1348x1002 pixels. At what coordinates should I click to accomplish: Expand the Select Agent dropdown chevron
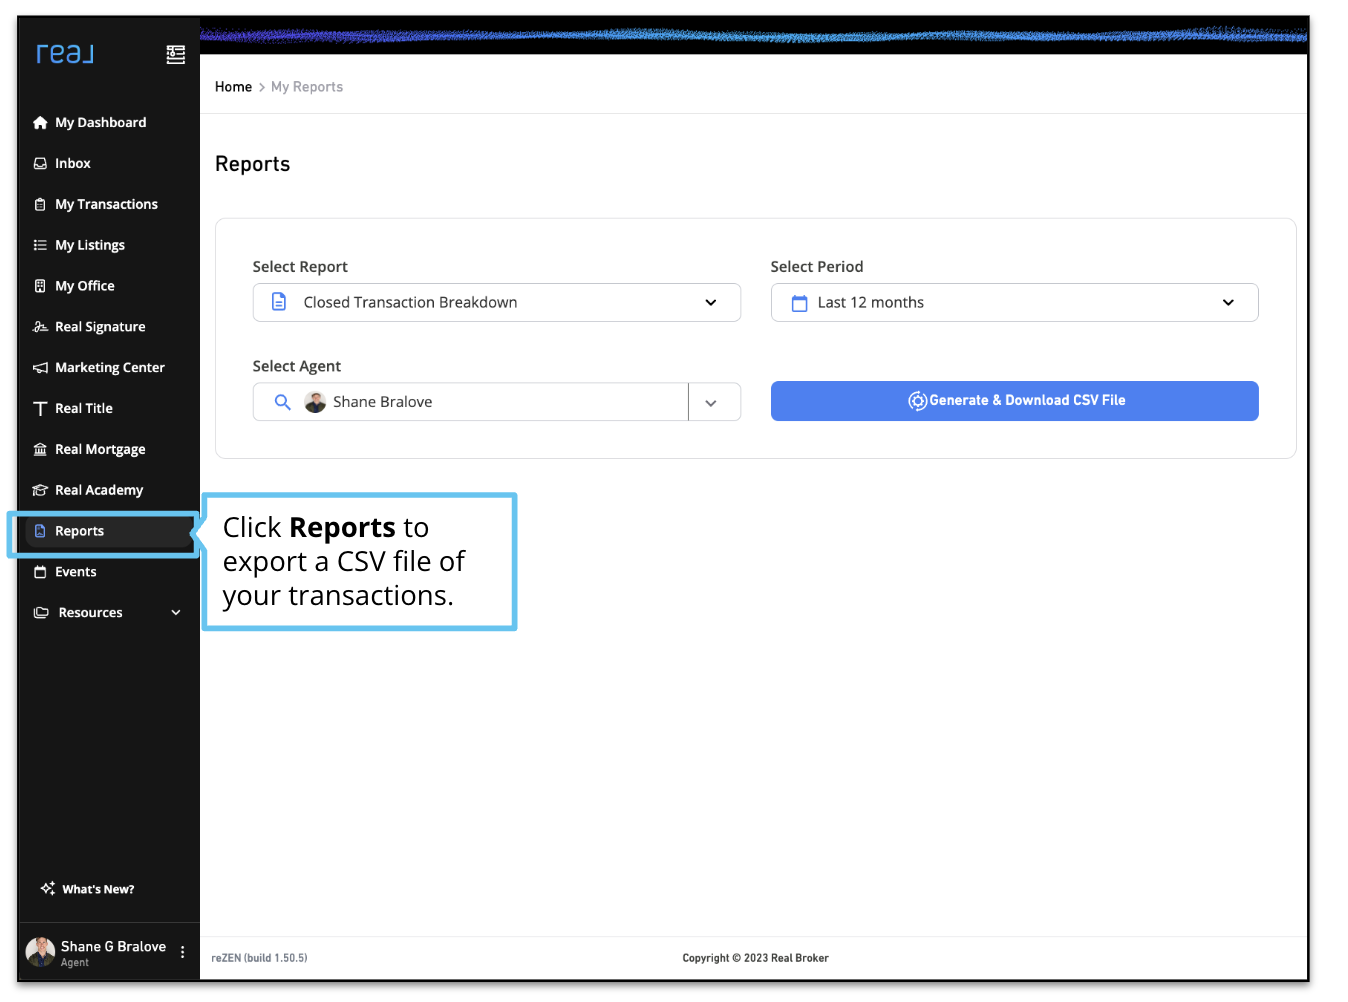coord(711,403)
